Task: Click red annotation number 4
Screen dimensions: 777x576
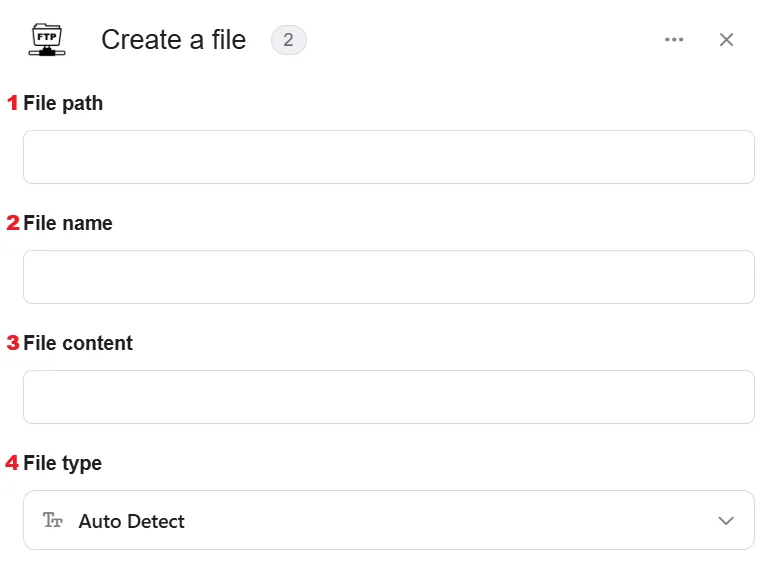Action: [x=12, y=463]
